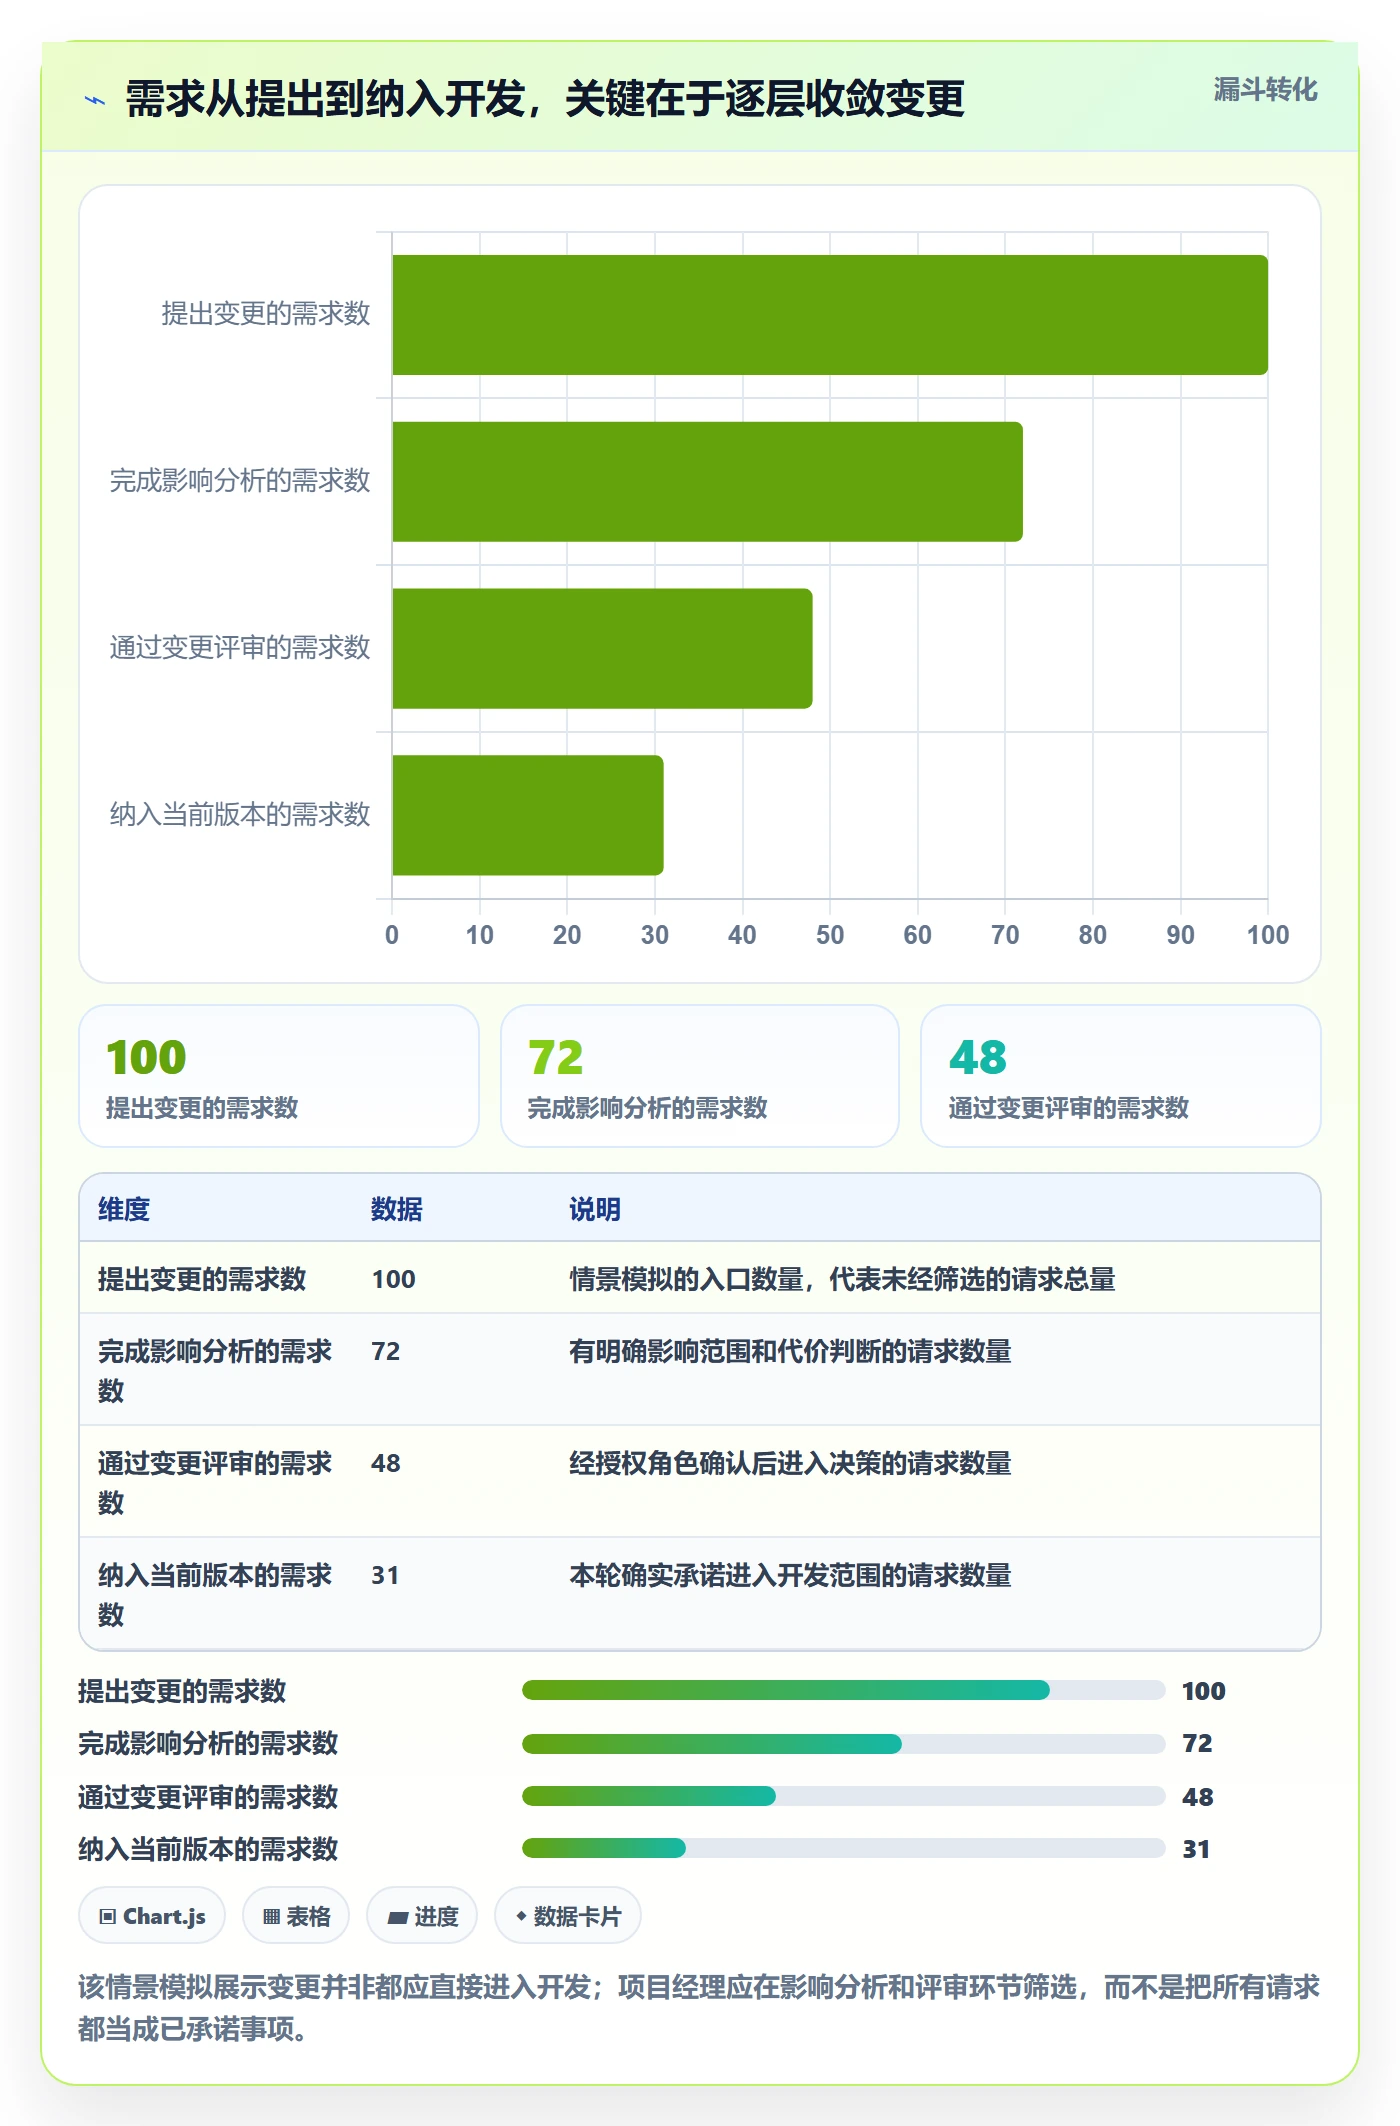Select the 进度 tag chip
Image resolution: width=1400 pixels, height=2126 pixels.
pyautogui.click(x=422, y=1916)
